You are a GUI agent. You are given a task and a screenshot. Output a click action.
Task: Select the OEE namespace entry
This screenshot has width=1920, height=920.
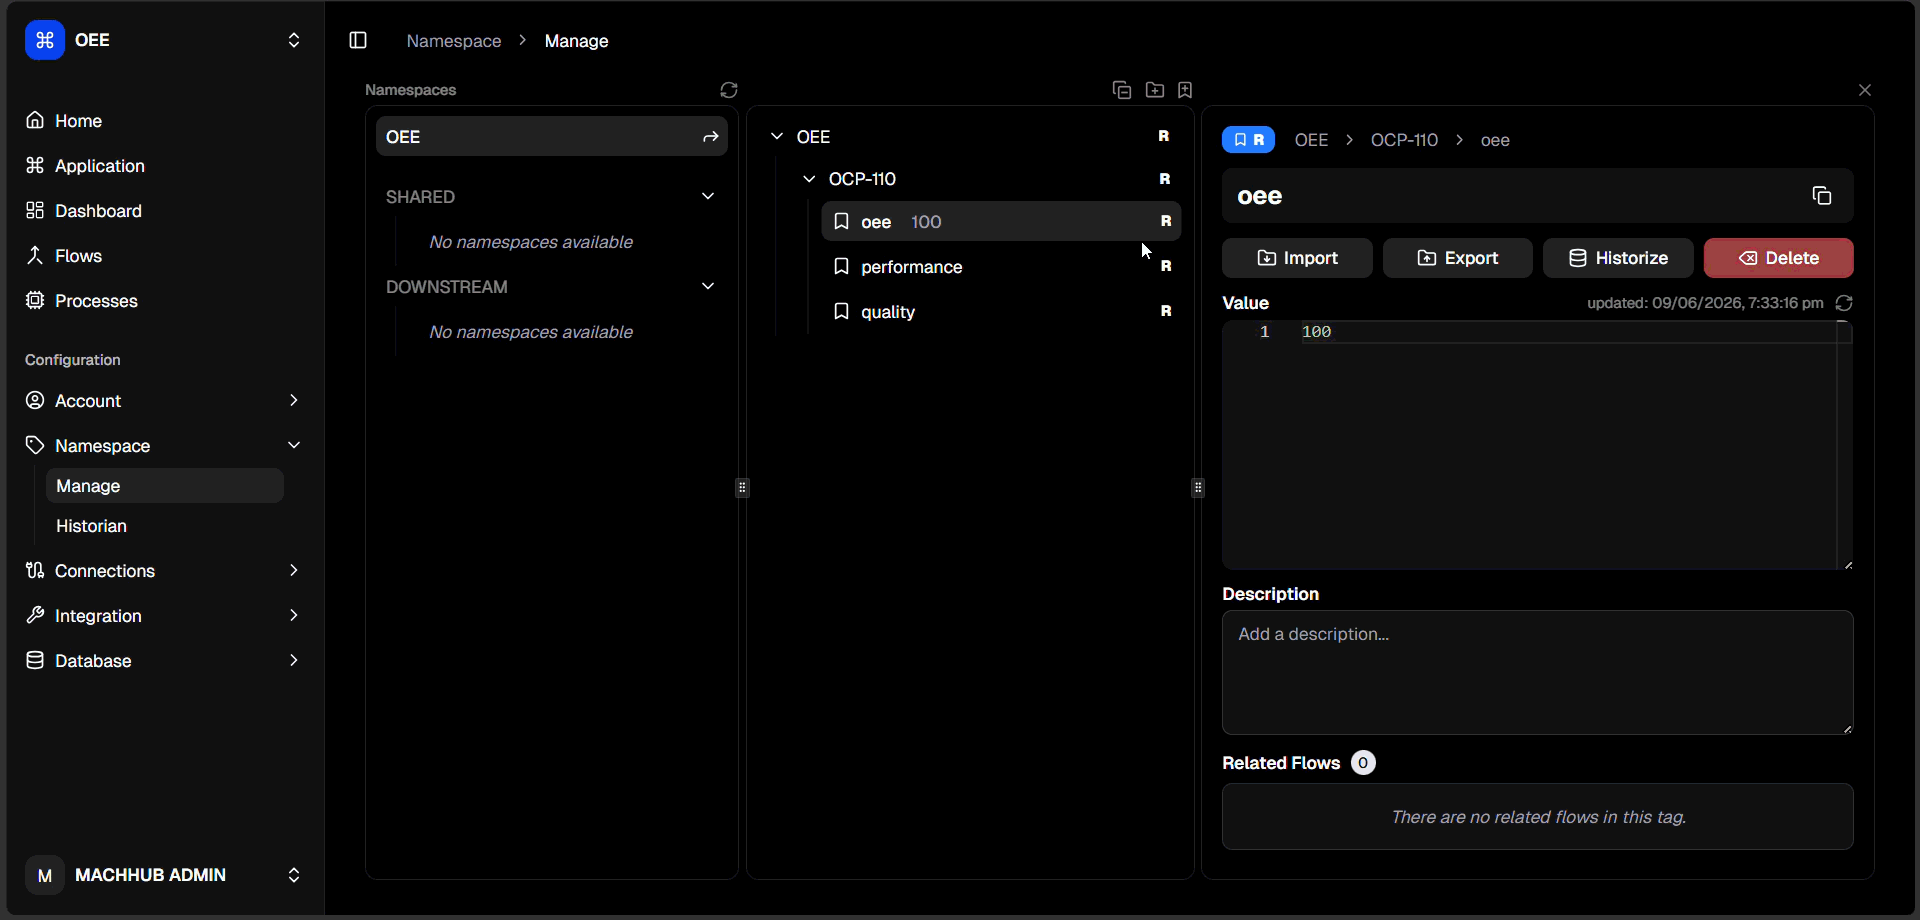point(552,136)
